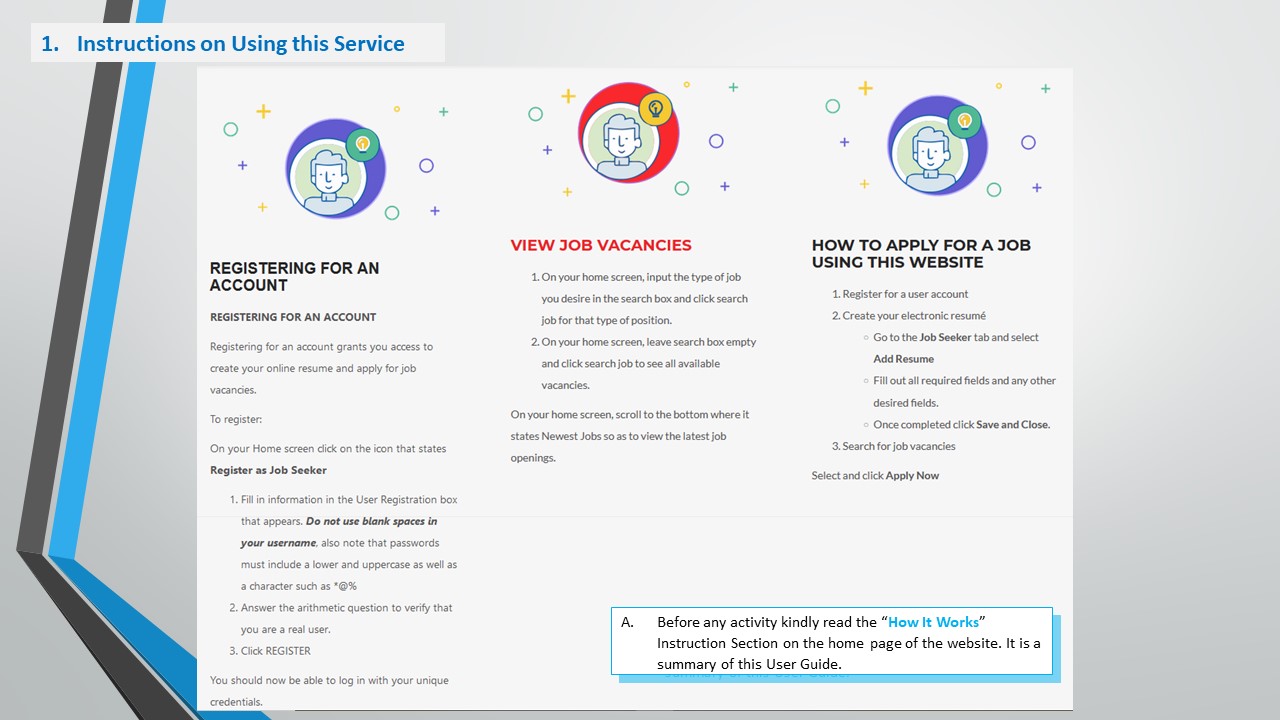Click the green lightbulb badge on the left avatar
The width and height of the screenshot is (1280, 720).
pyautogui.click(x=362, y=145)
